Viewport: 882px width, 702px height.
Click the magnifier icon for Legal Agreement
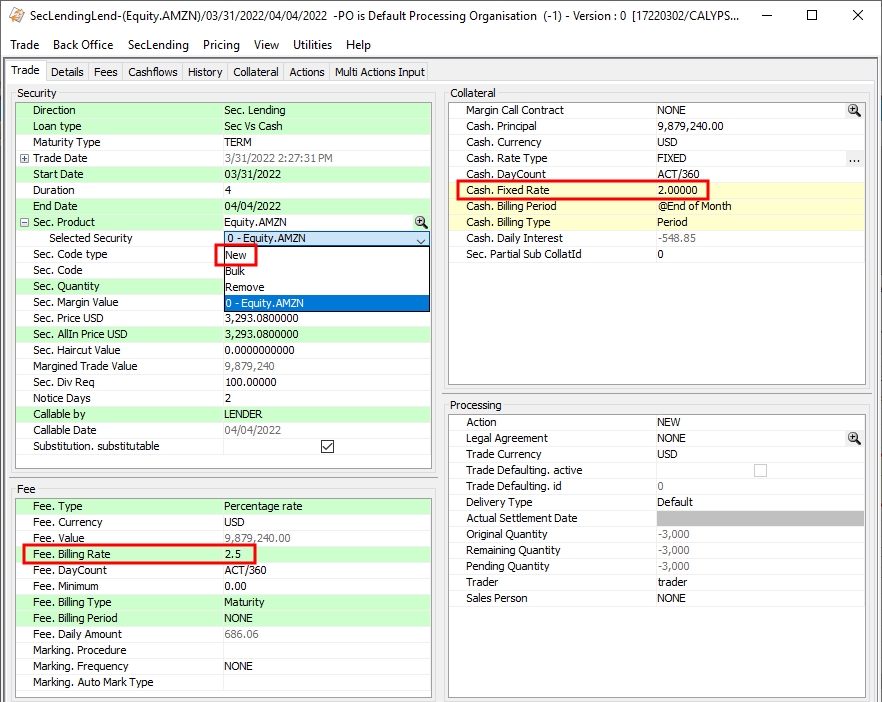854,438
